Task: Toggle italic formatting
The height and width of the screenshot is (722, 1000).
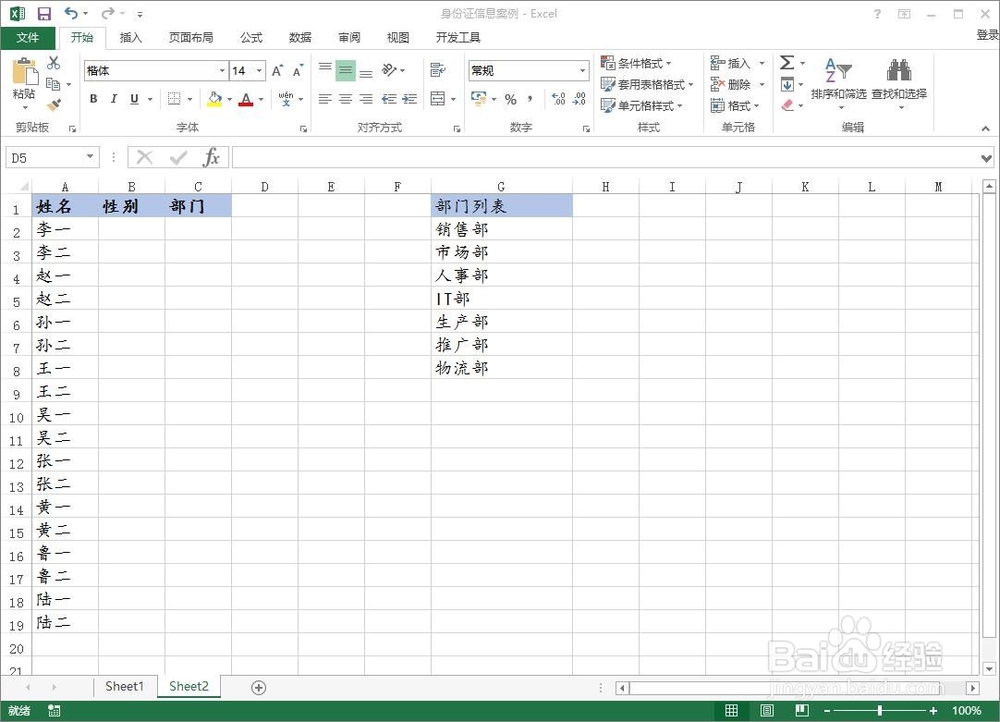Action: (111, 99)
